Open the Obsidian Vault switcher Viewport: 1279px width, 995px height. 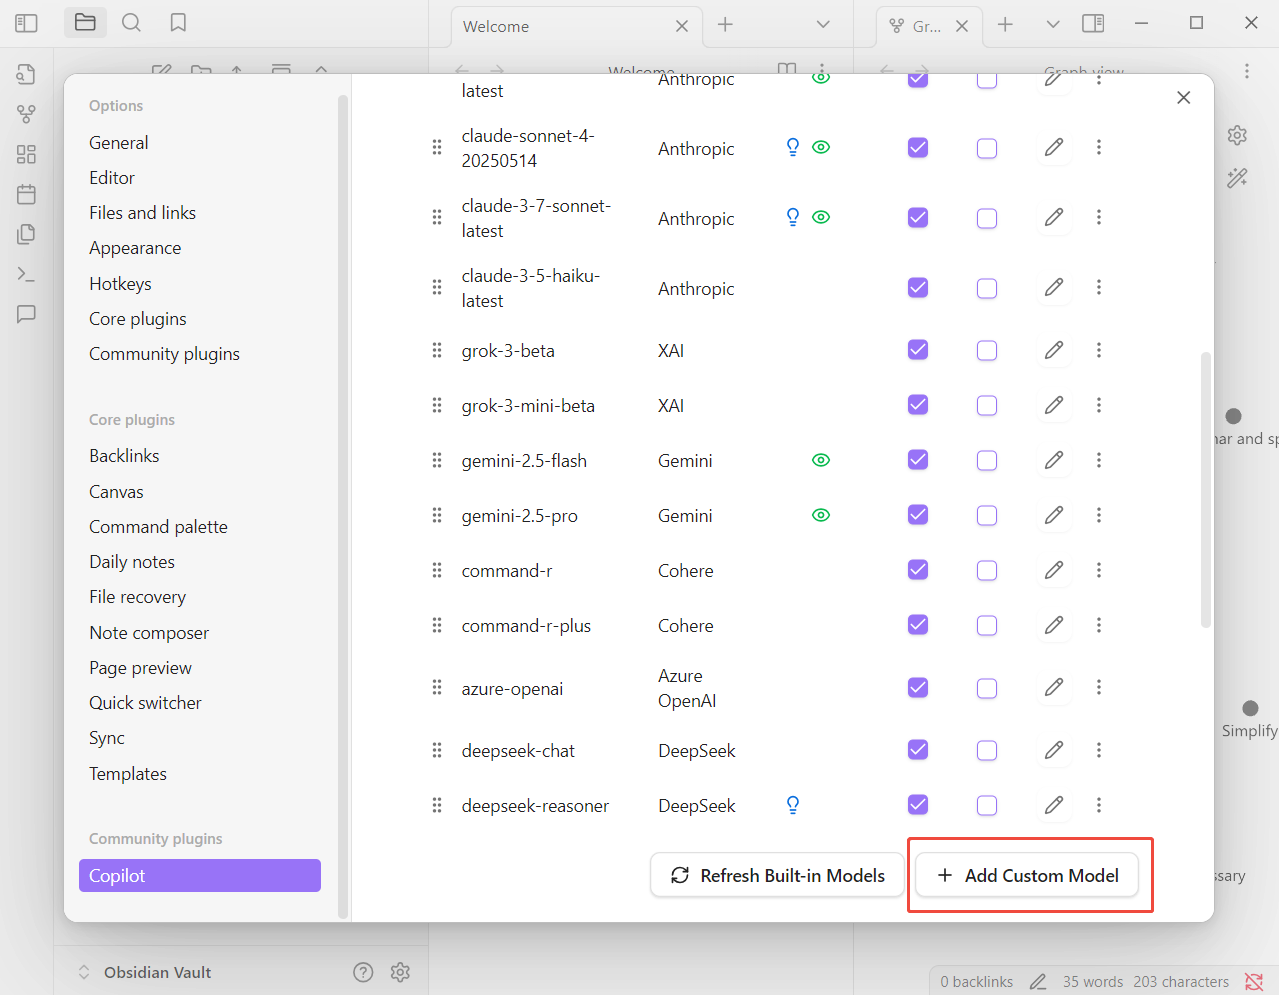click(145, 972)
